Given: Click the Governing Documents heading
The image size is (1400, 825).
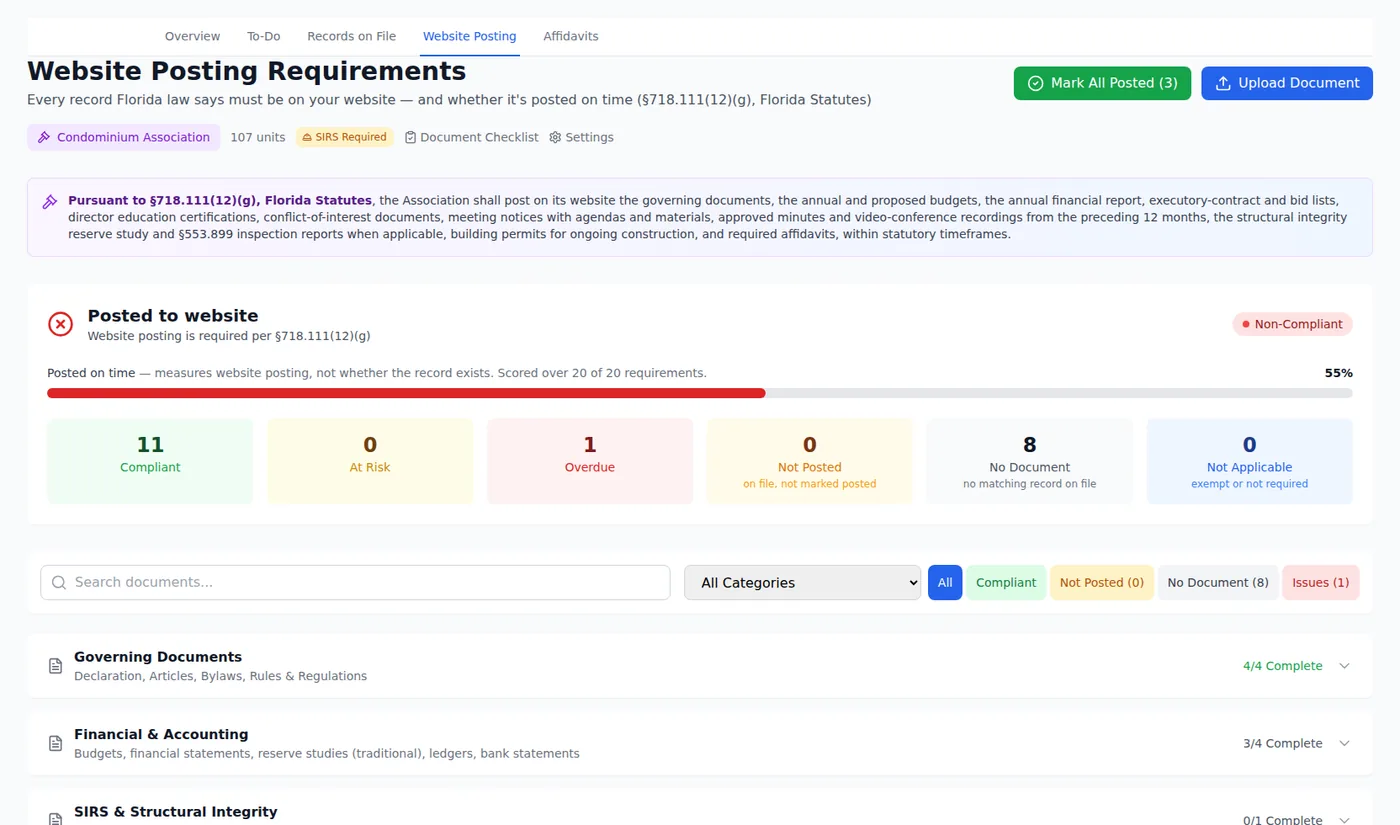Looking at the screenshot, I should 158,657.
